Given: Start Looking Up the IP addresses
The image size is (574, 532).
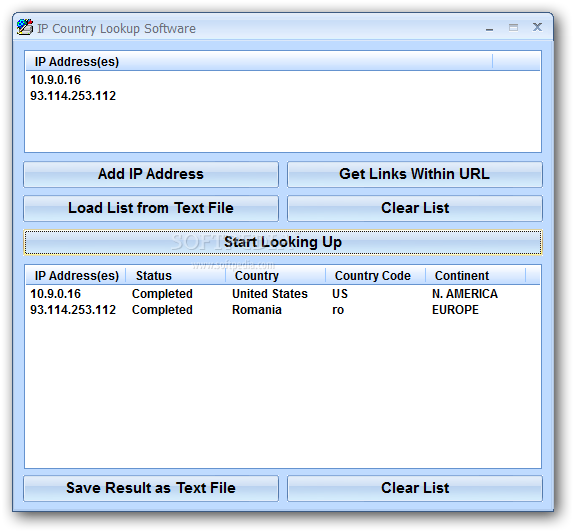Looking at the screenshot, I should [x=283, y=242].
